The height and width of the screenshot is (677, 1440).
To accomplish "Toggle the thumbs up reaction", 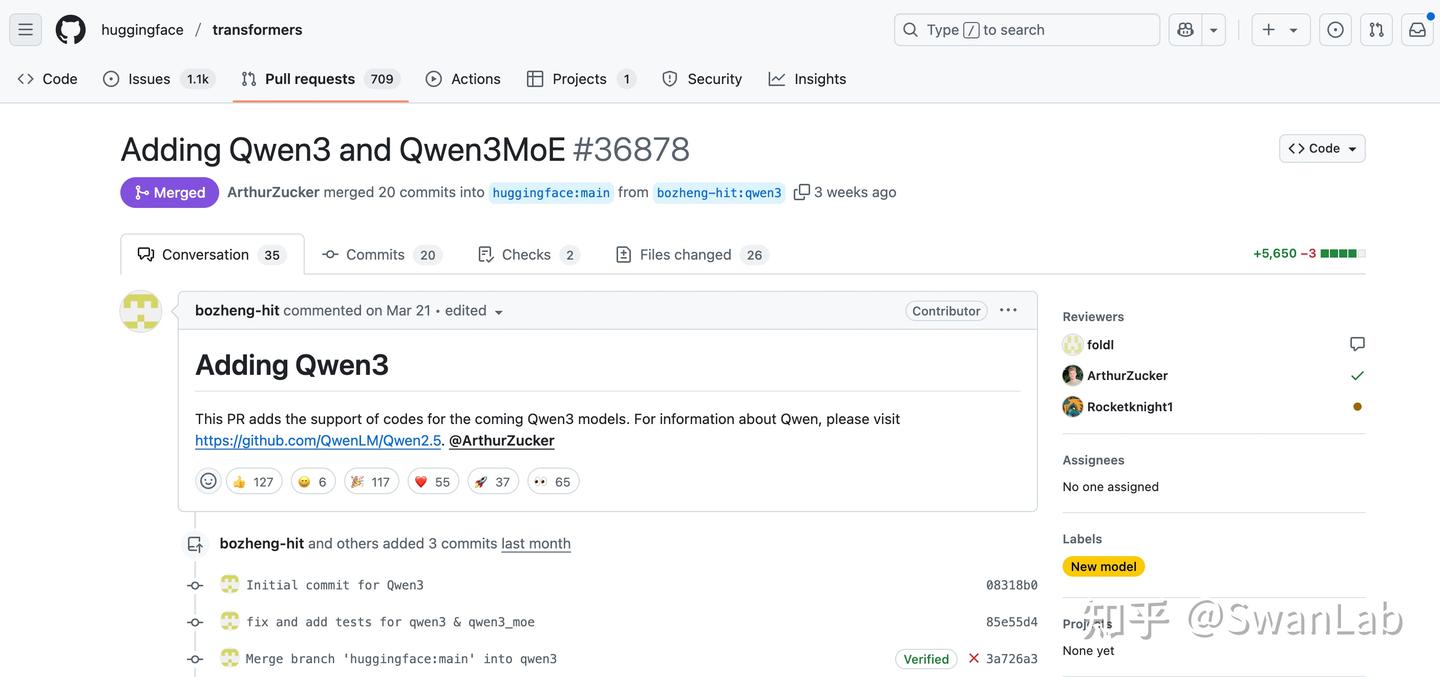I will [x=253, y=481].
